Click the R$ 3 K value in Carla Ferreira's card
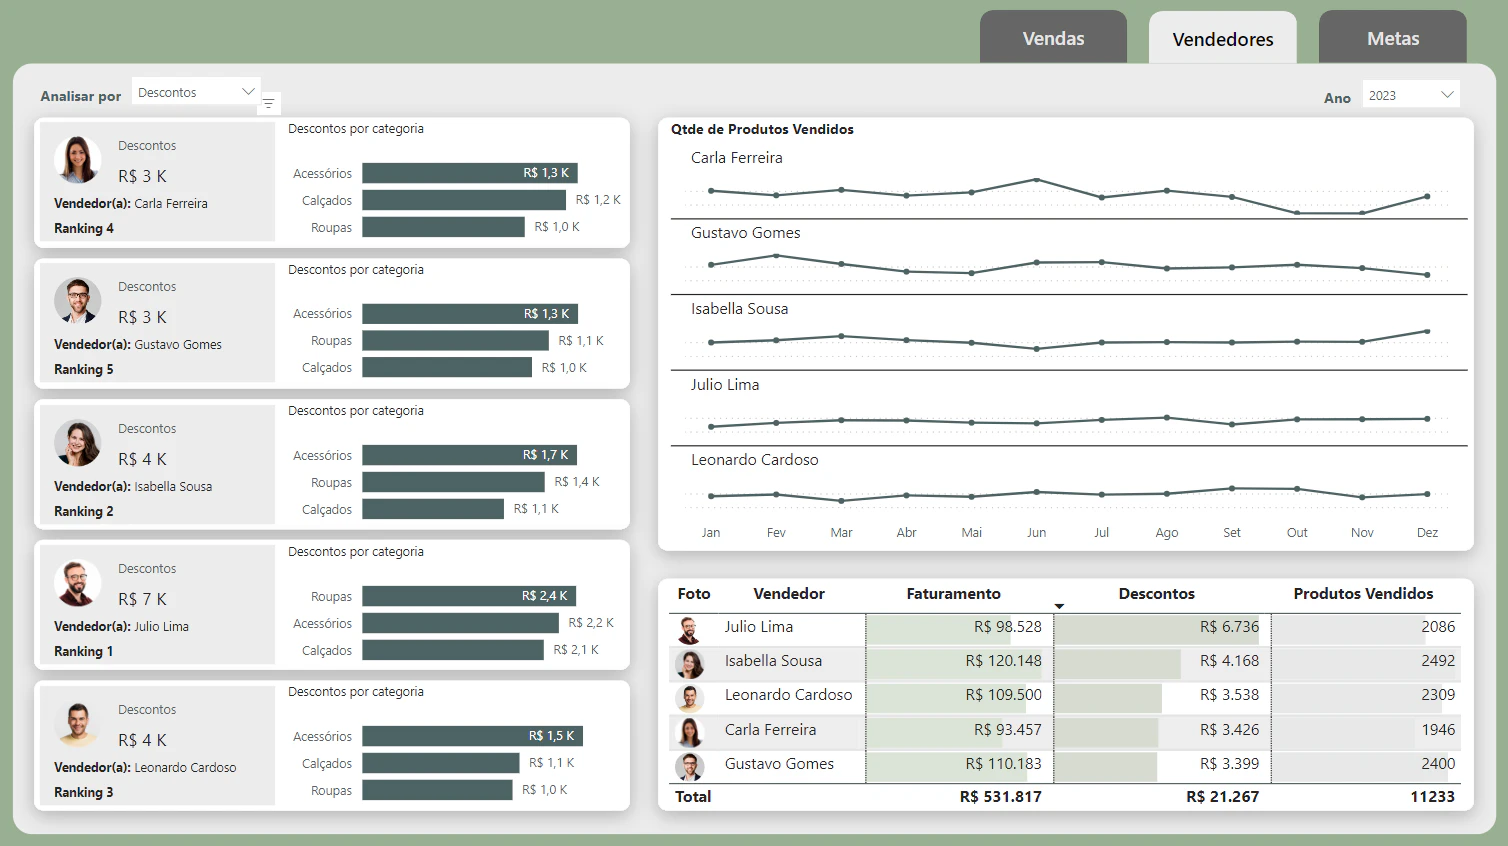The image size is (1508, 846). (x=142, y=176)
